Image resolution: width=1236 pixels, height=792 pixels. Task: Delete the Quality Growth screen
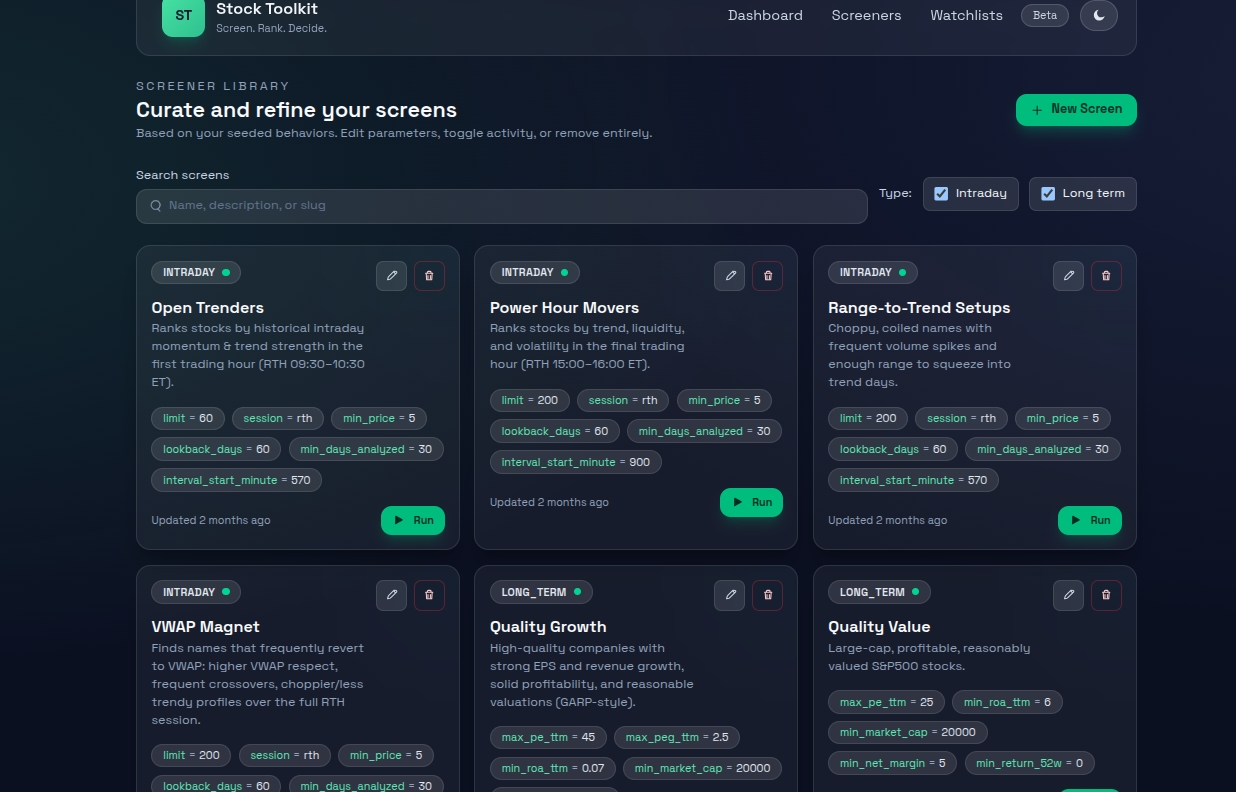[x=767, y=595]
